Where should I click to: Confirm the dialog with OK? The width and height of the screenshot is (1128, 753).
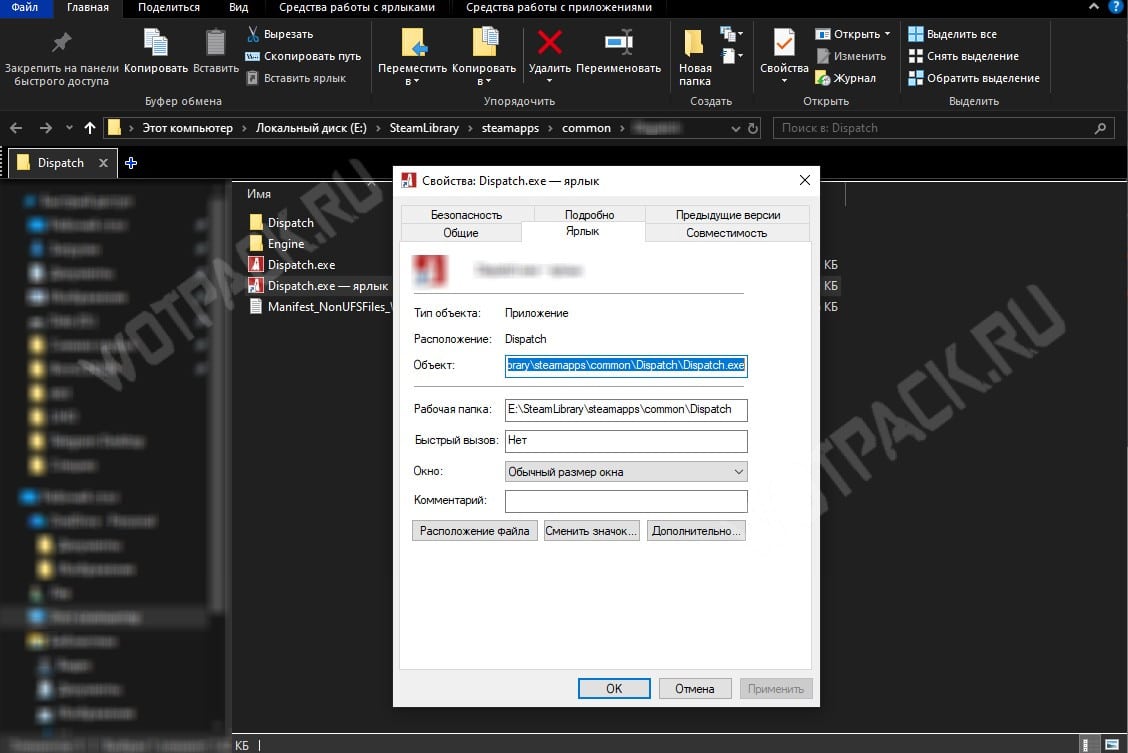tap(614, 688)
